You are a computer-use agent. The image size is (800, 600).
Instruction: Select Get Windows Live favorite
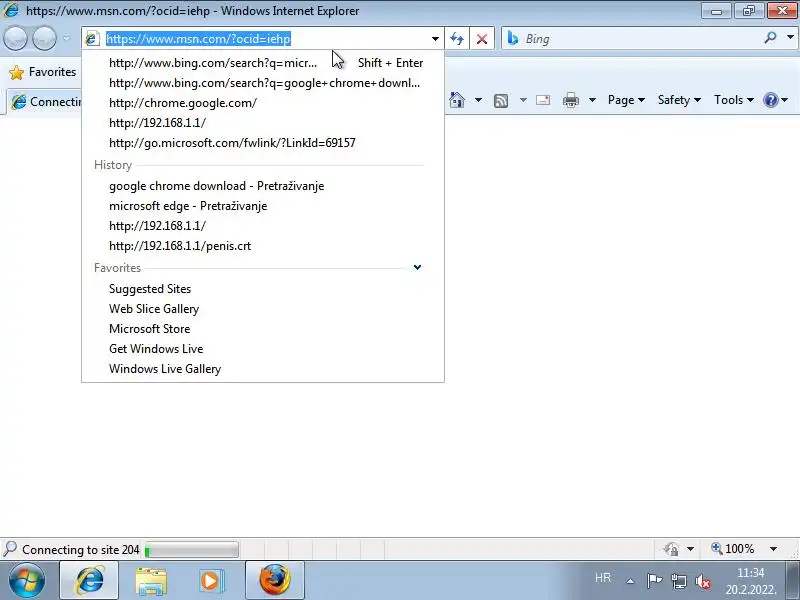tap(263, 348)
